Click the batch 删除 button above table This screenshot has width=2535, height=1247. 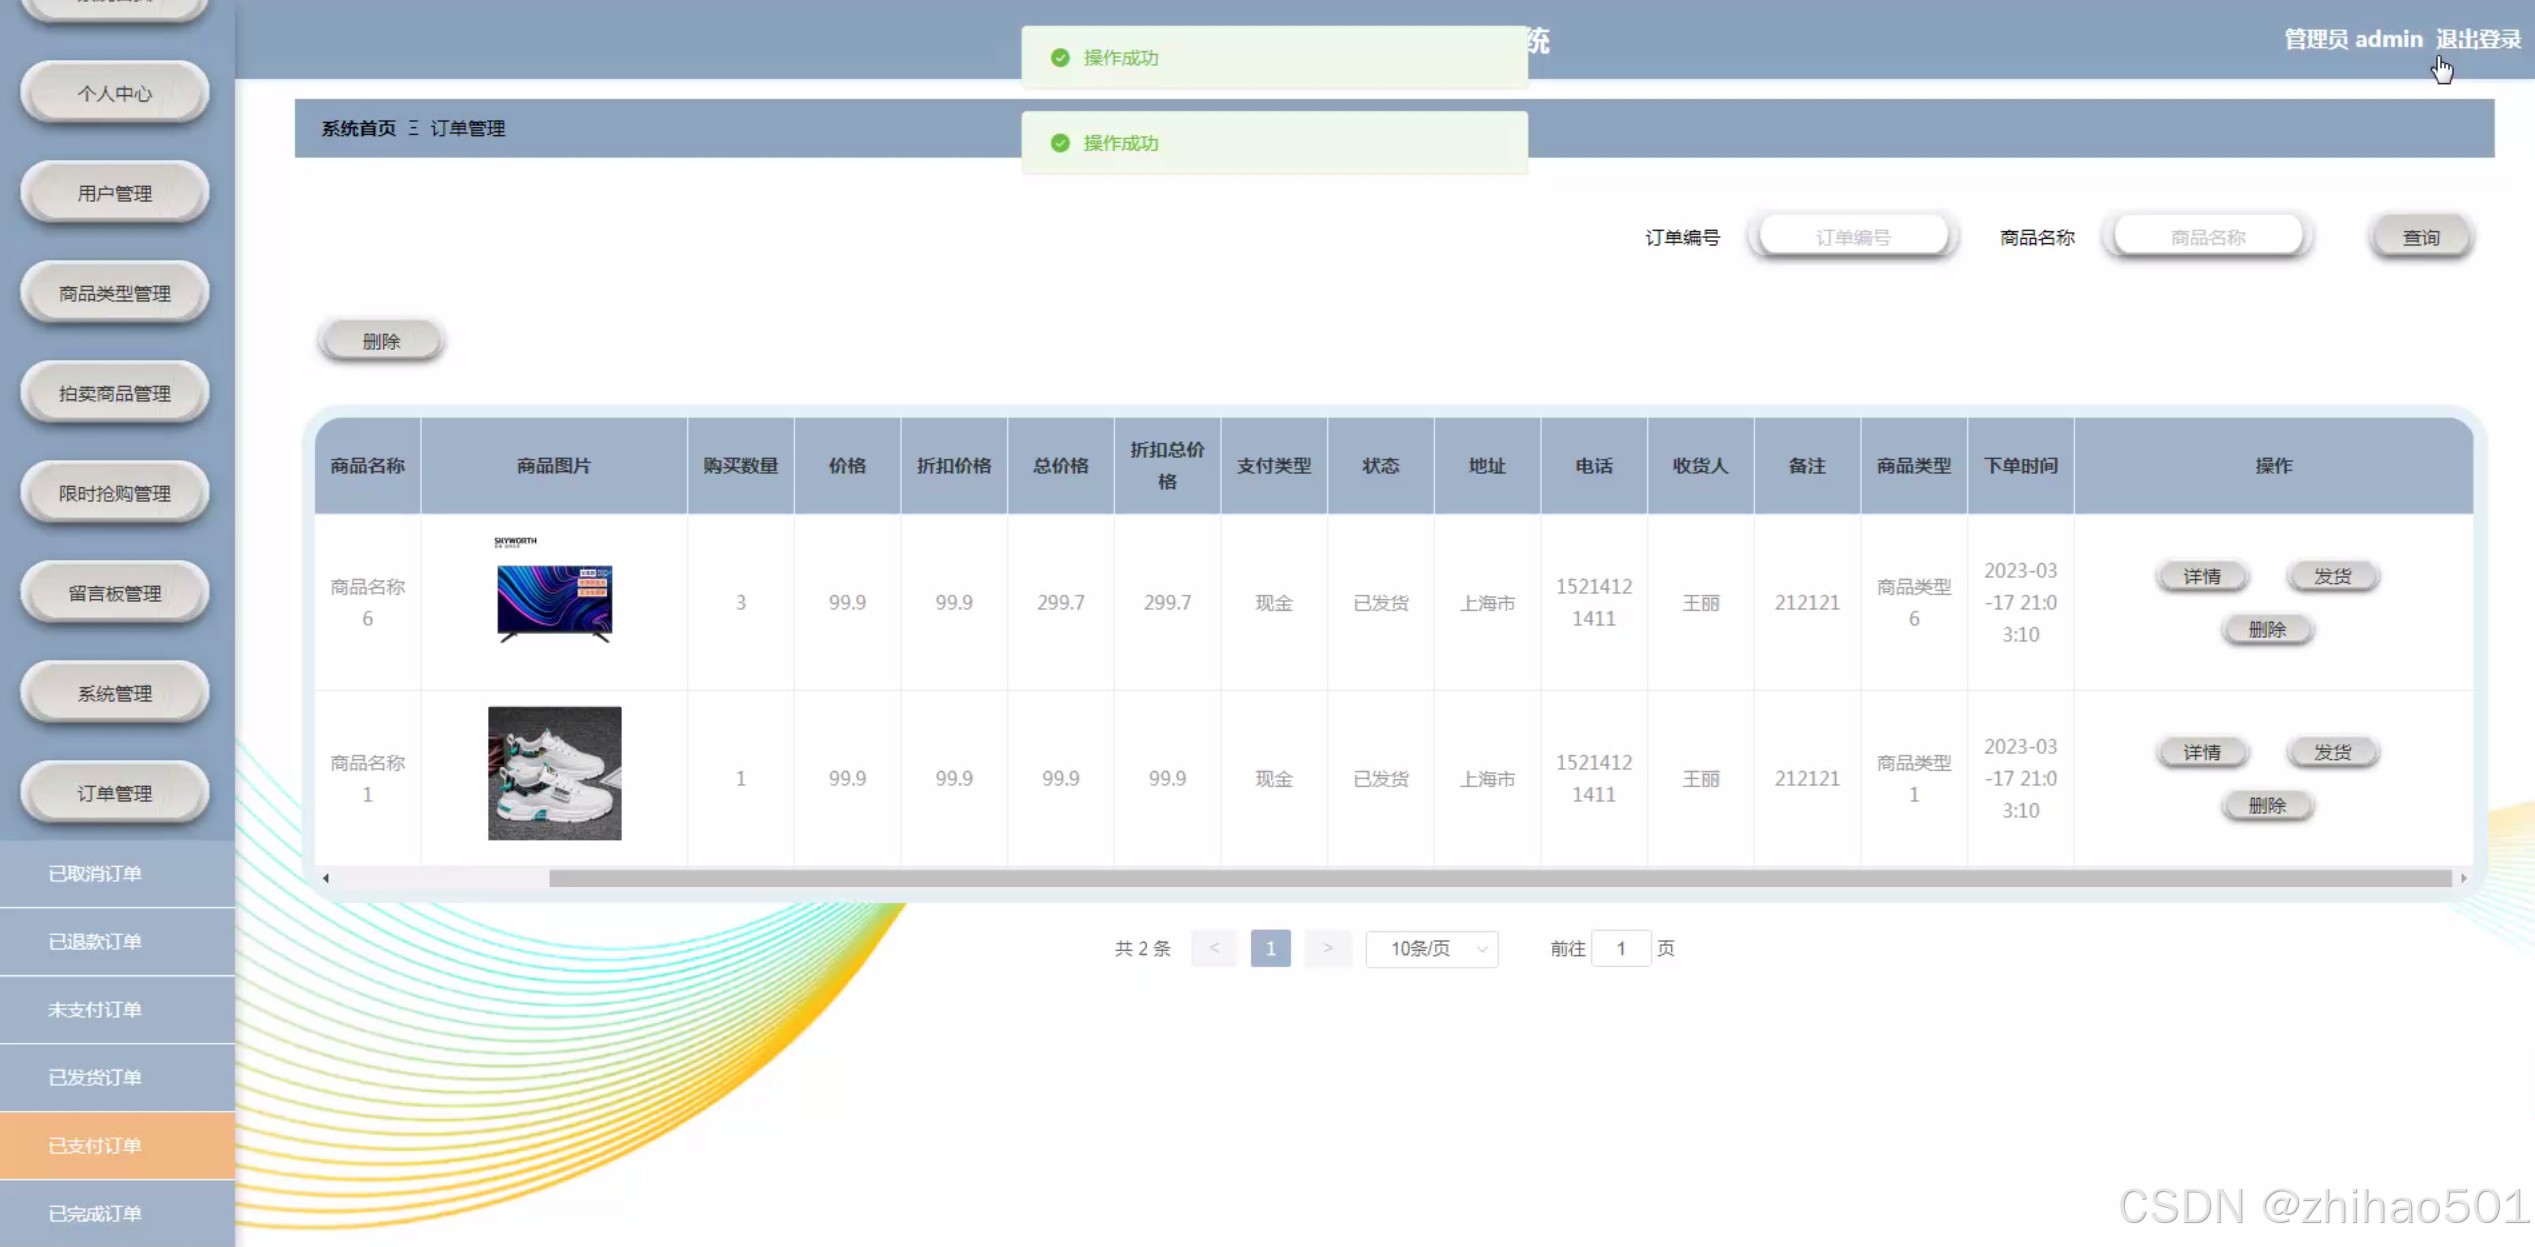coord(381,341)
